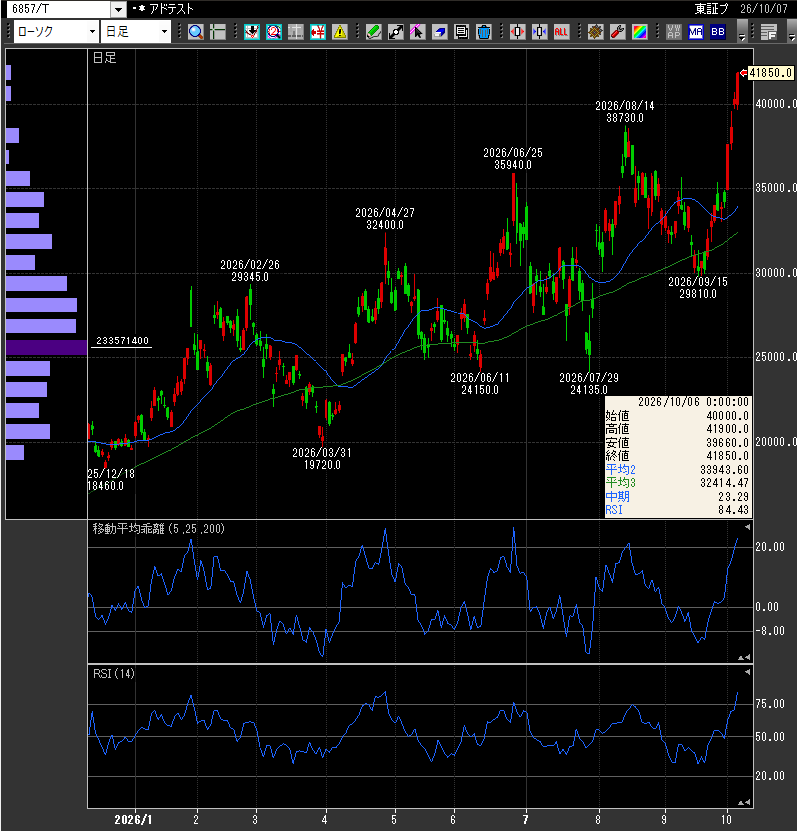Click the stacked documents copy icon
The width and height of the screenshot is (797, 831).
point(462,32)
